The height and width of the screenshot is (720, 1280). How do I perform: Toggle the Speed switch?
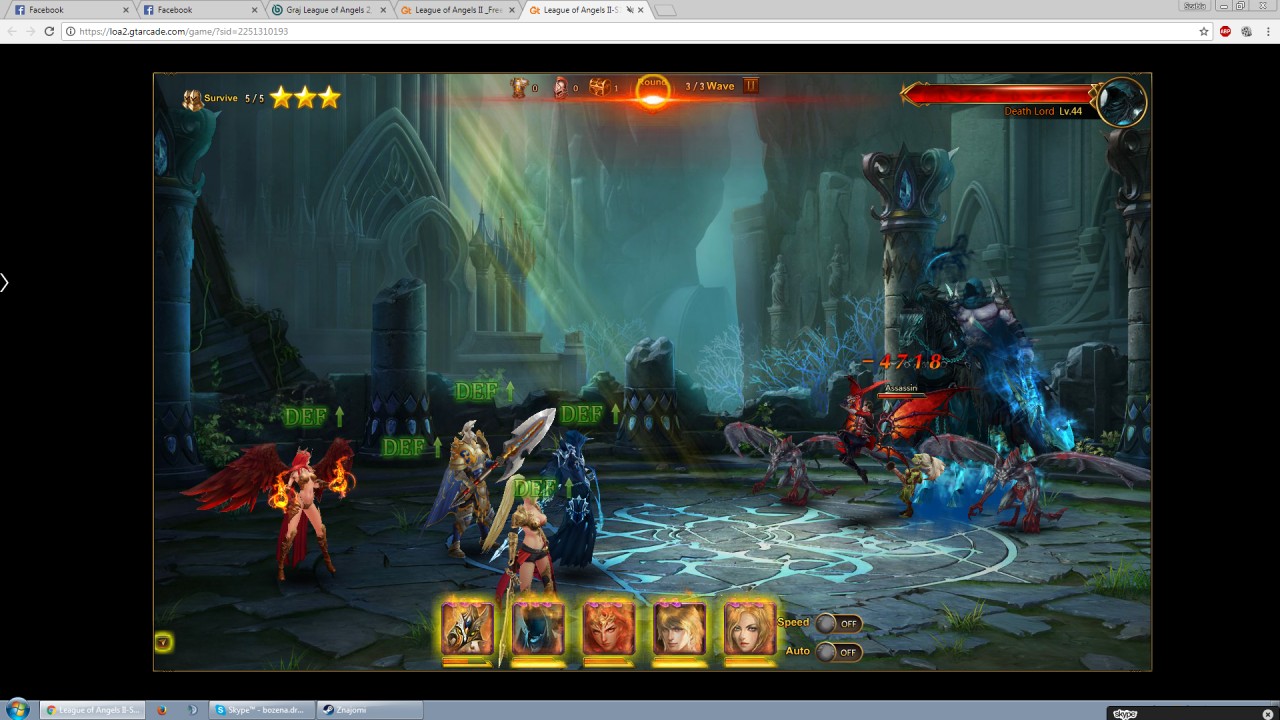click(838, 623)
